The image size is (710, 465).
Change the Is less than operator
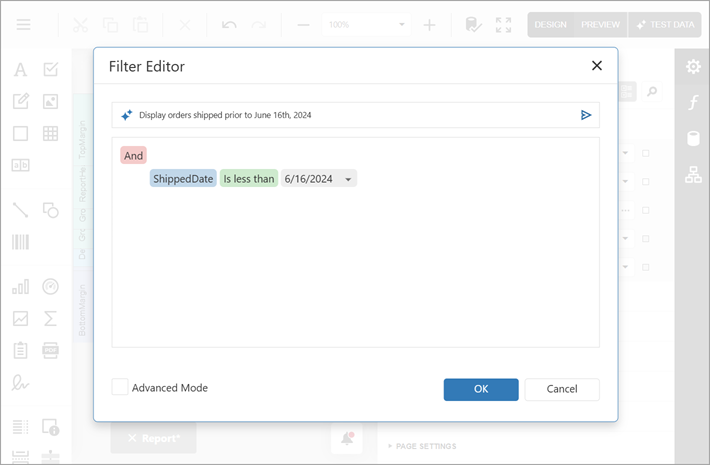(249, 178)
